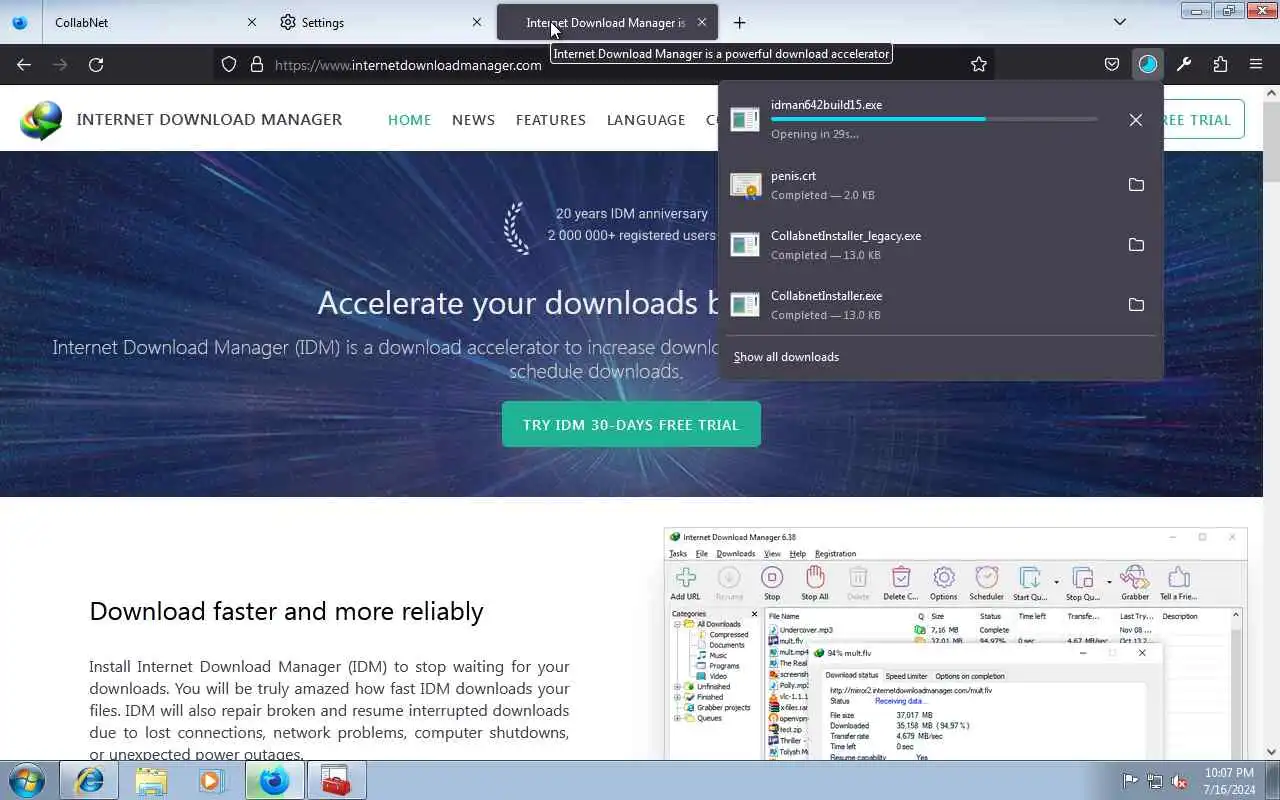Open Windows Explorer from taskbar
Viewport: 1280px width, 800px height.
pos(151,781)
